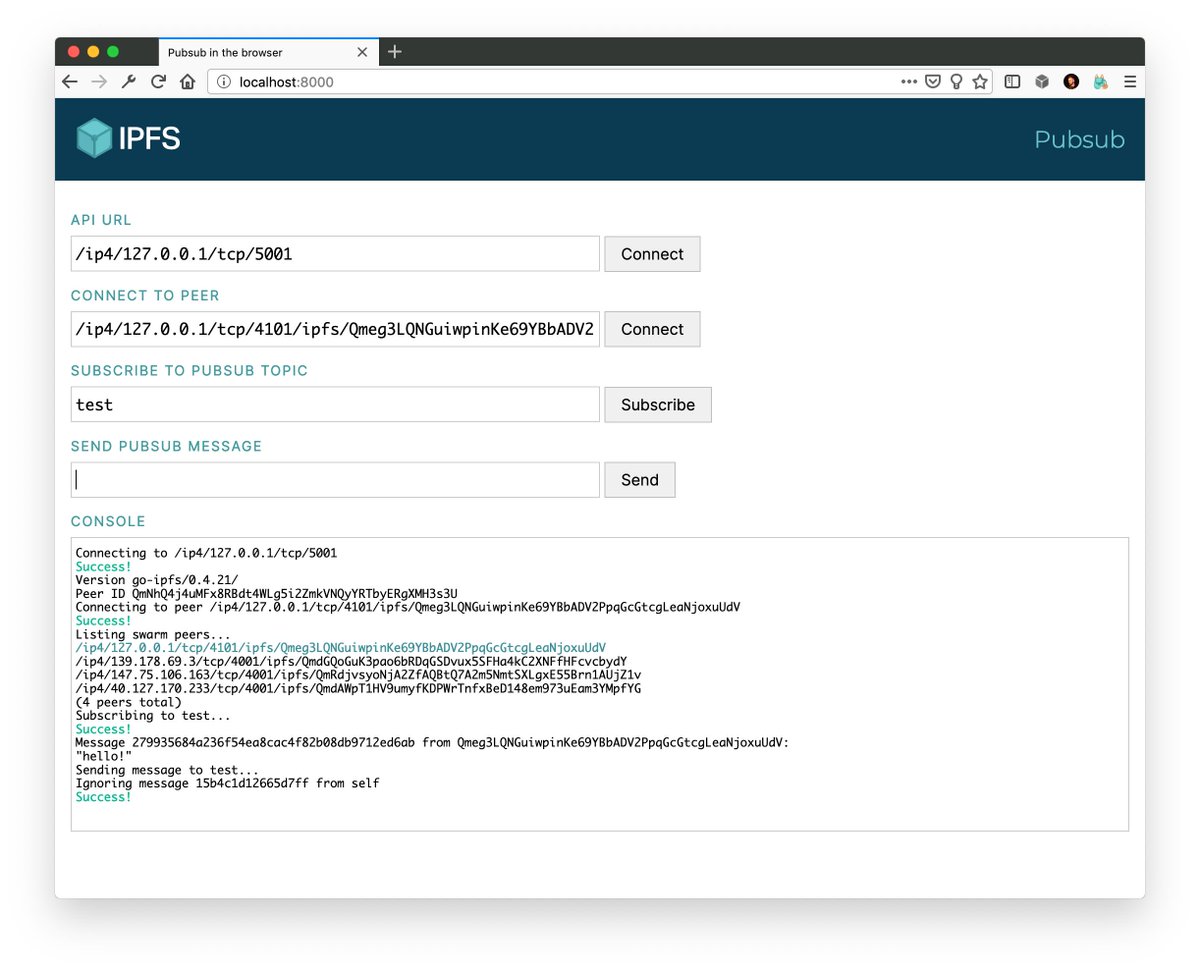The height and width of the screenshot is (971, 1200).
Task: Close the Pubsub in the browser tab
Action: point(362,52)
